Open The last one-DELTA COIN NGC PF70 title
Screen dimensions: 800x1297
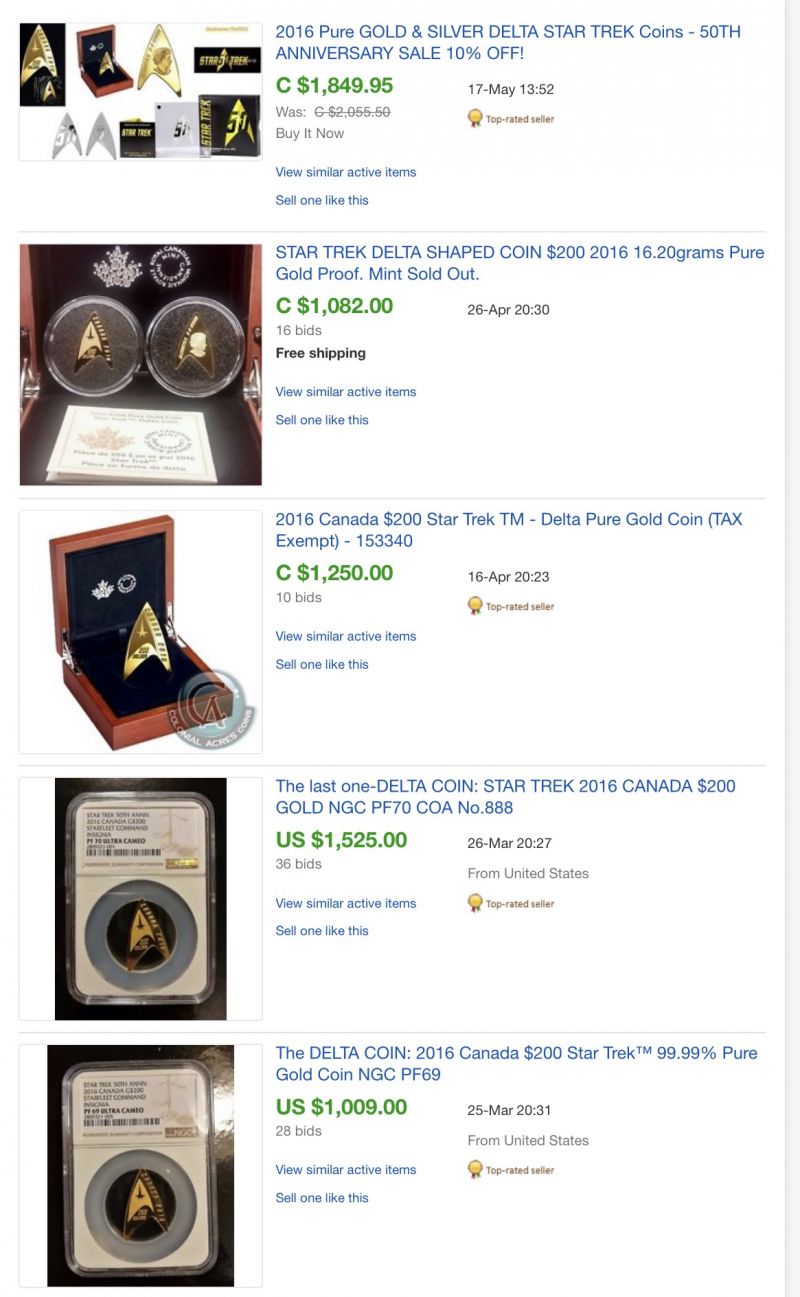[x=505, y=797]
